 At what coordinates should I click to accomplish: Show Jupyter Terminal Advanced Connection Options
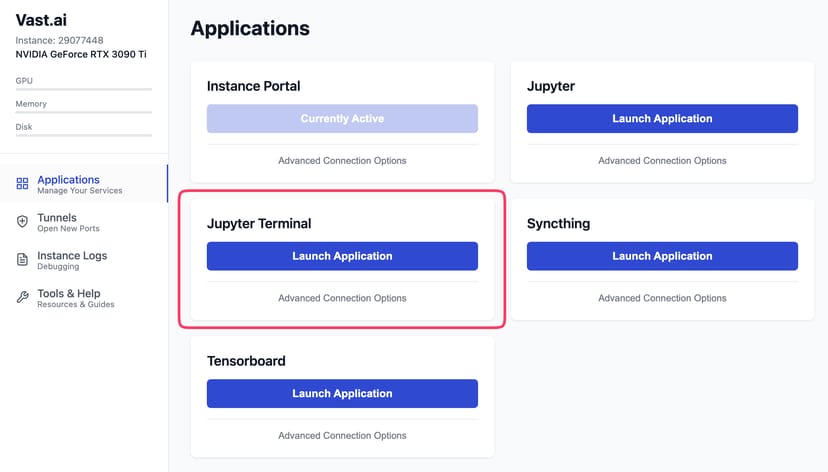coord(342,298)
